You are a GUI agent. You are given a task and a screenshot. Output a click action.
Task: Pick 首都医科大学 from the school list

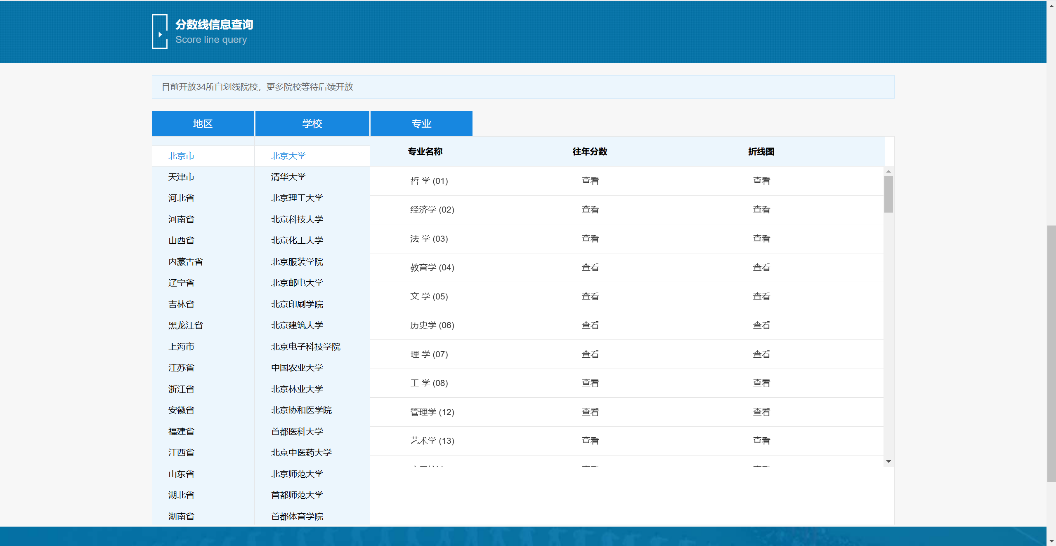297,432
